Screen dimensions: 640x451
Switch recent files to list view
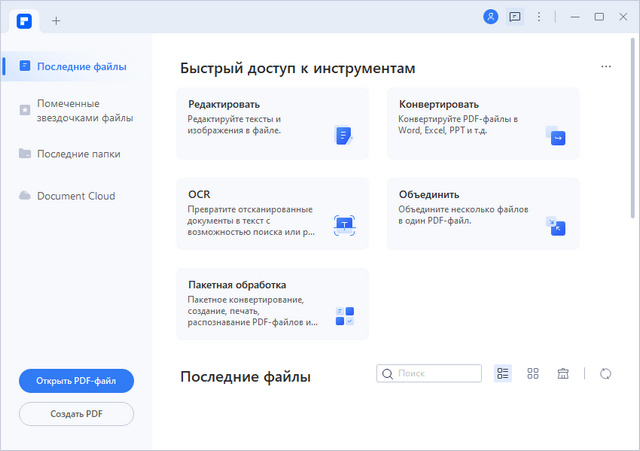(x=503, y=374)
